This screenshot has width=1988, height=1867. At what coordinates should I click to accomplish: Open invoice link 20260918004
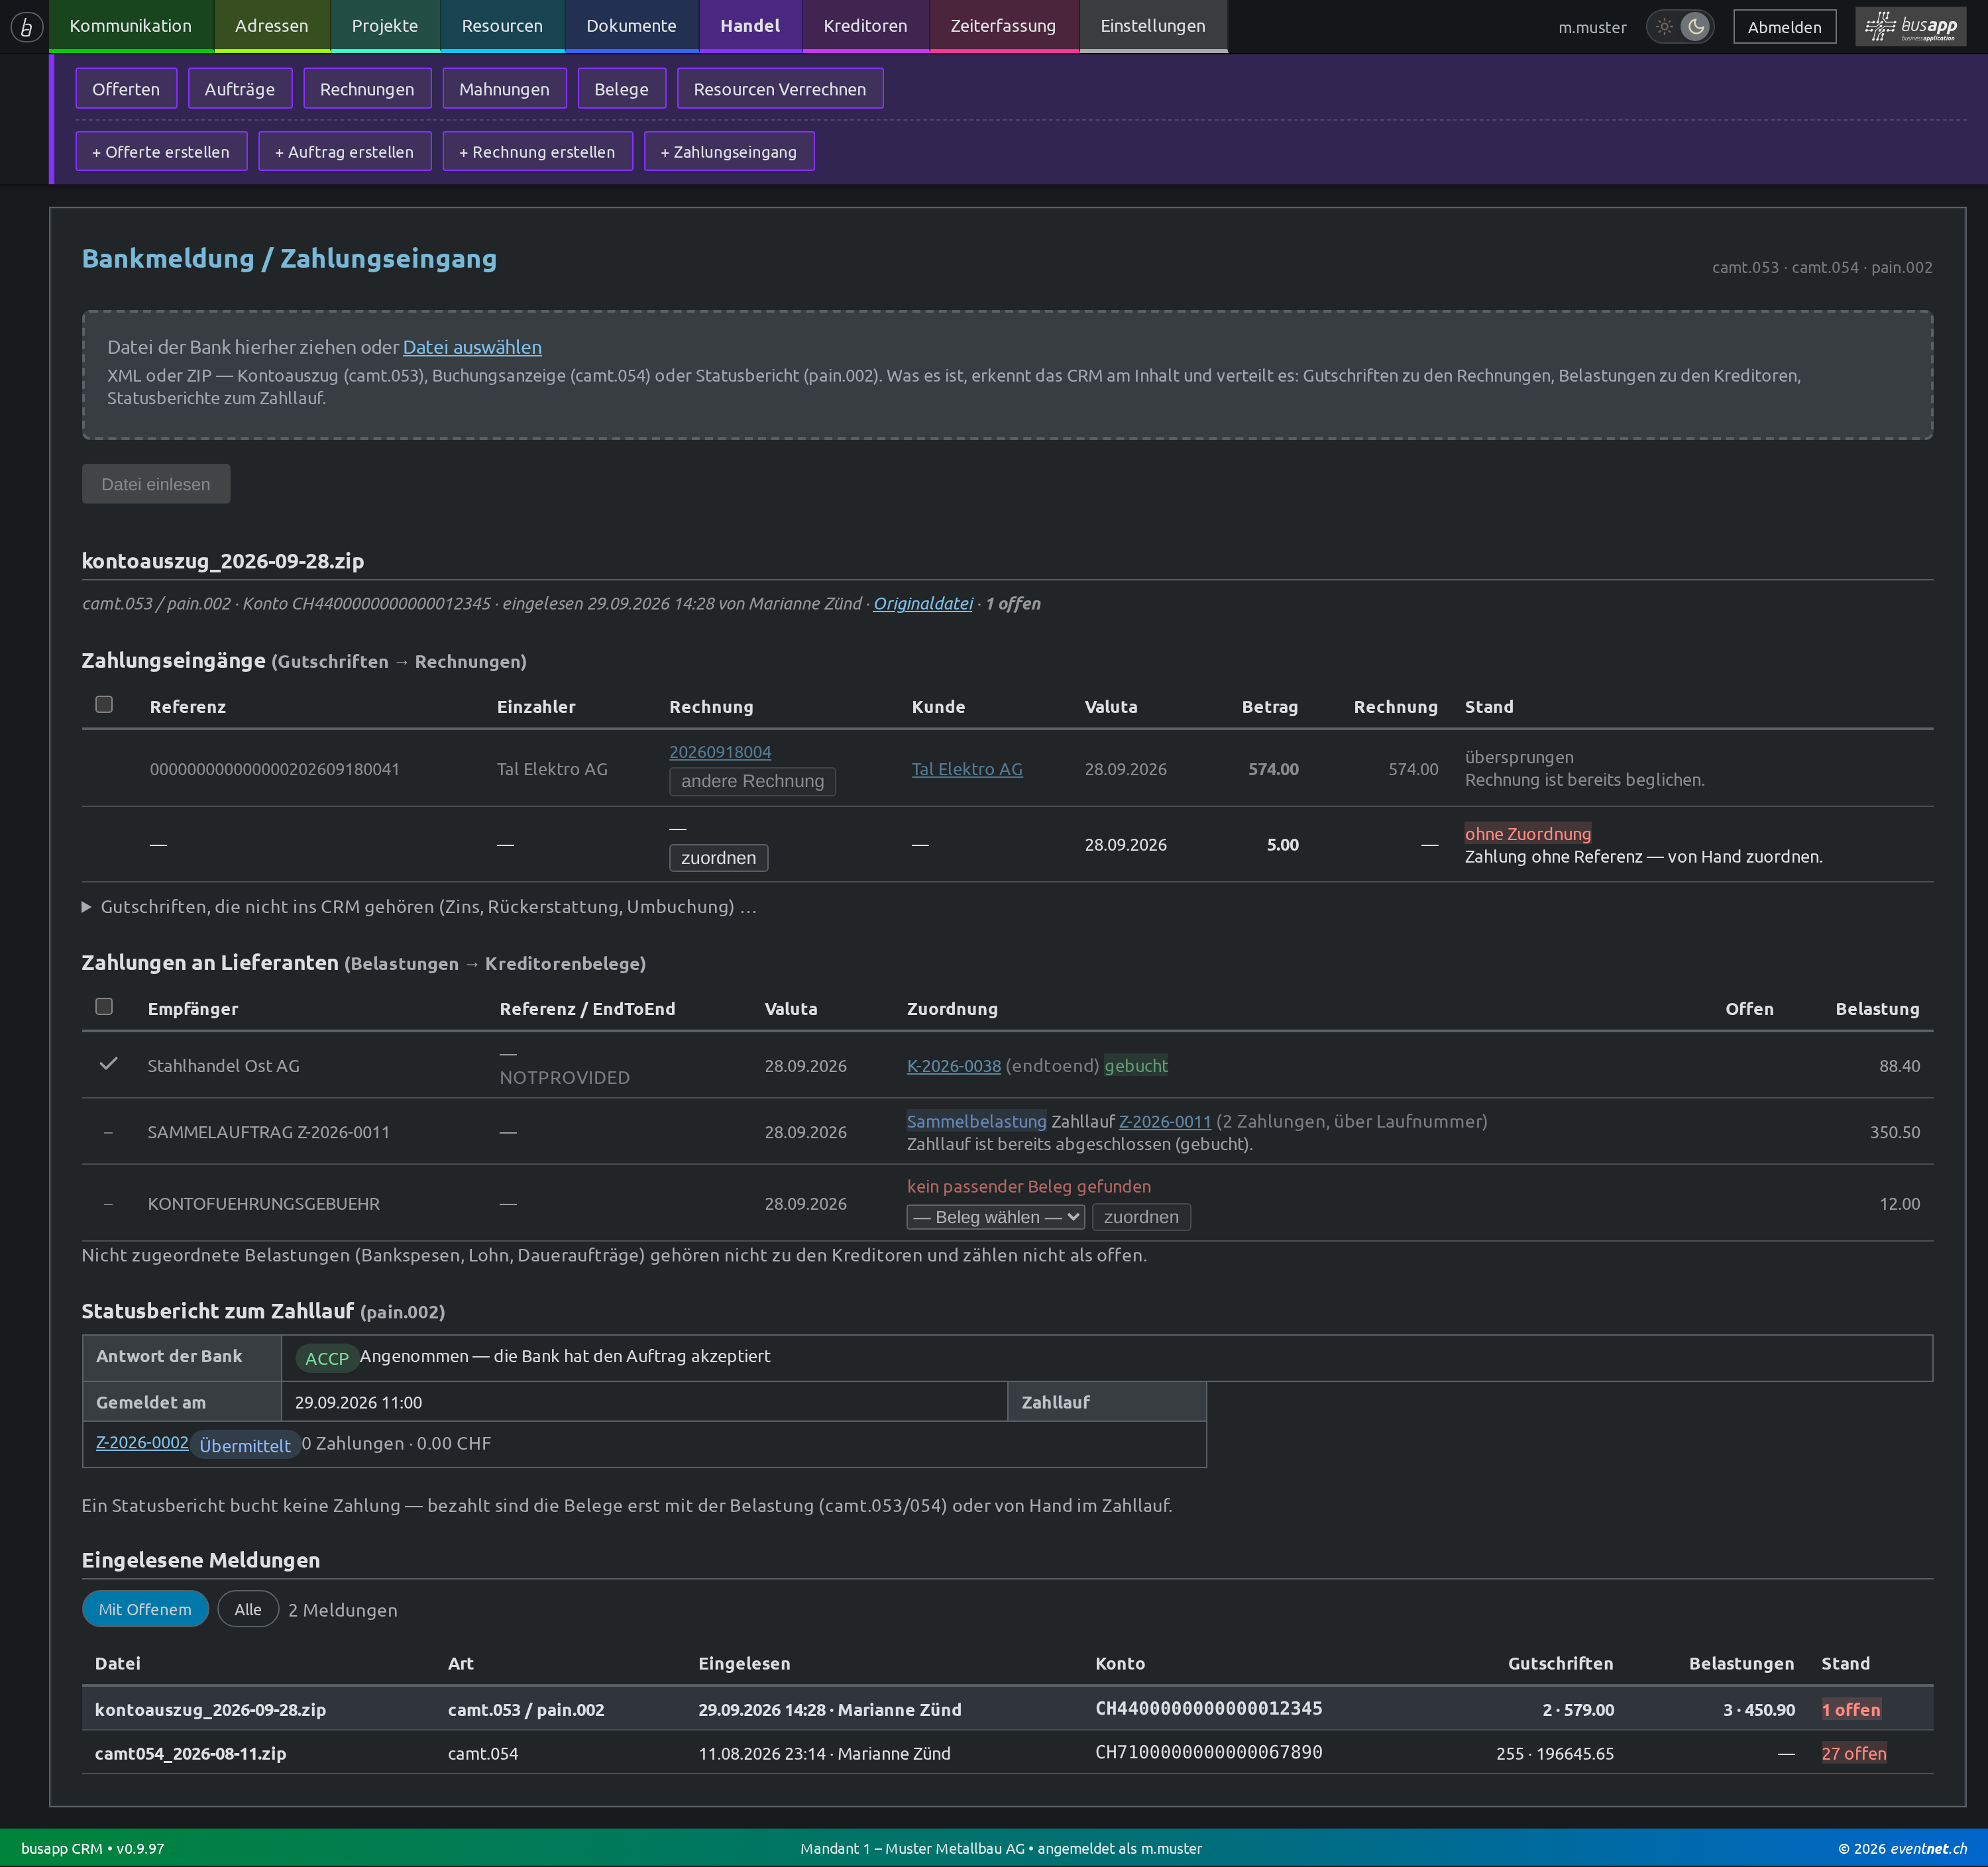click(x=720, y=752)
